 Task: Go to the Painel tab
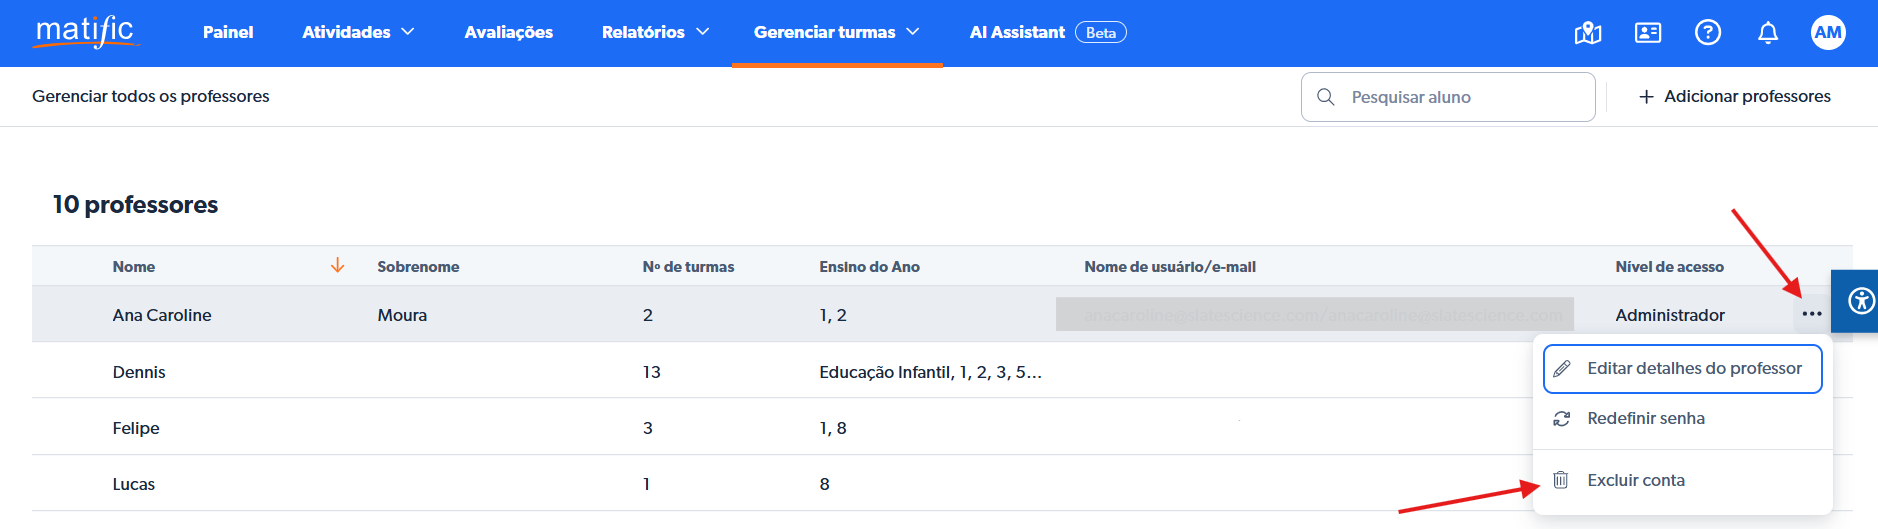click(x=228, y=32)
